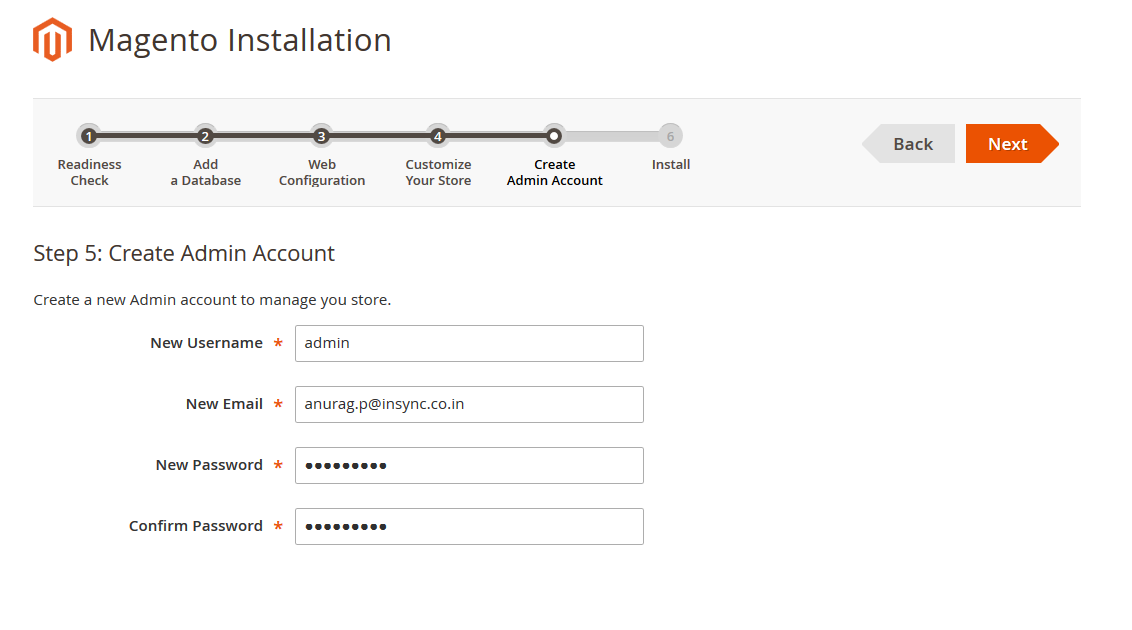
Task: Click the Step 5: Create Admin Account heading
Action: (x=184, y=253)
